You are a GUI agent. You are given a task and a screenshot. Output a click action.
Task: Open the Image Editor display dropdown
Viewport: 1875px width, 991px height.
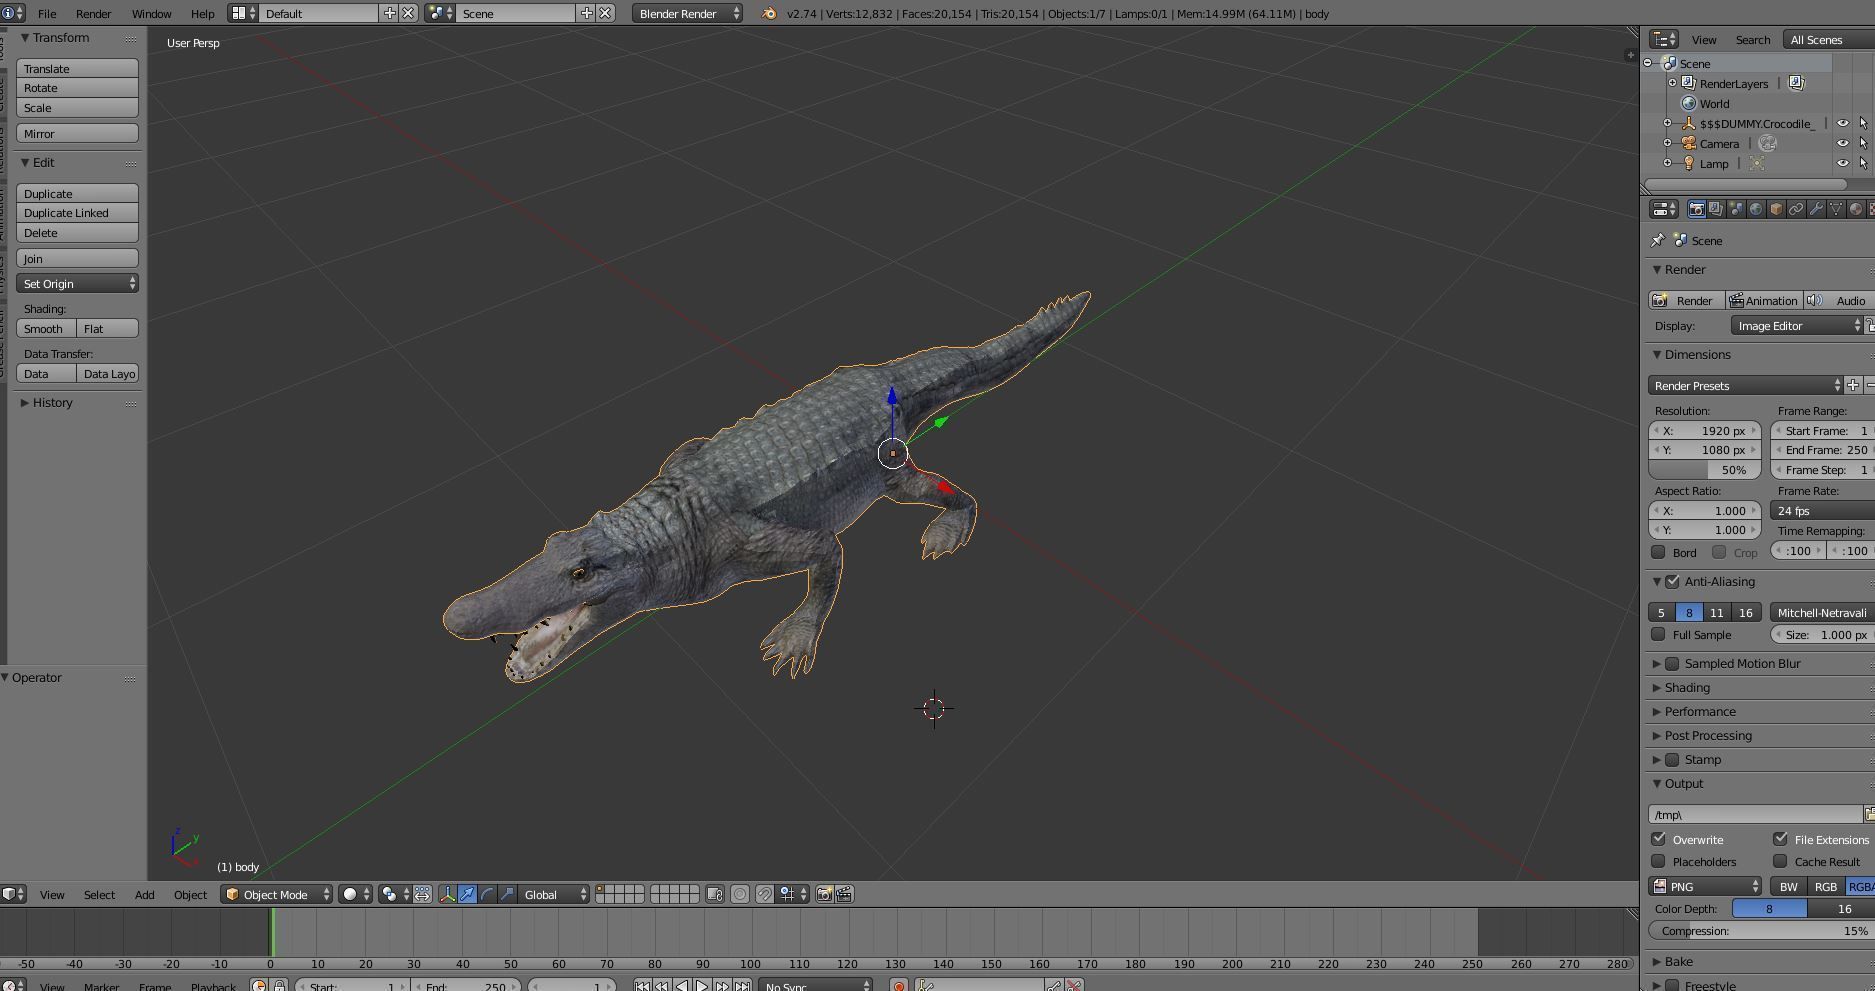1797,325
